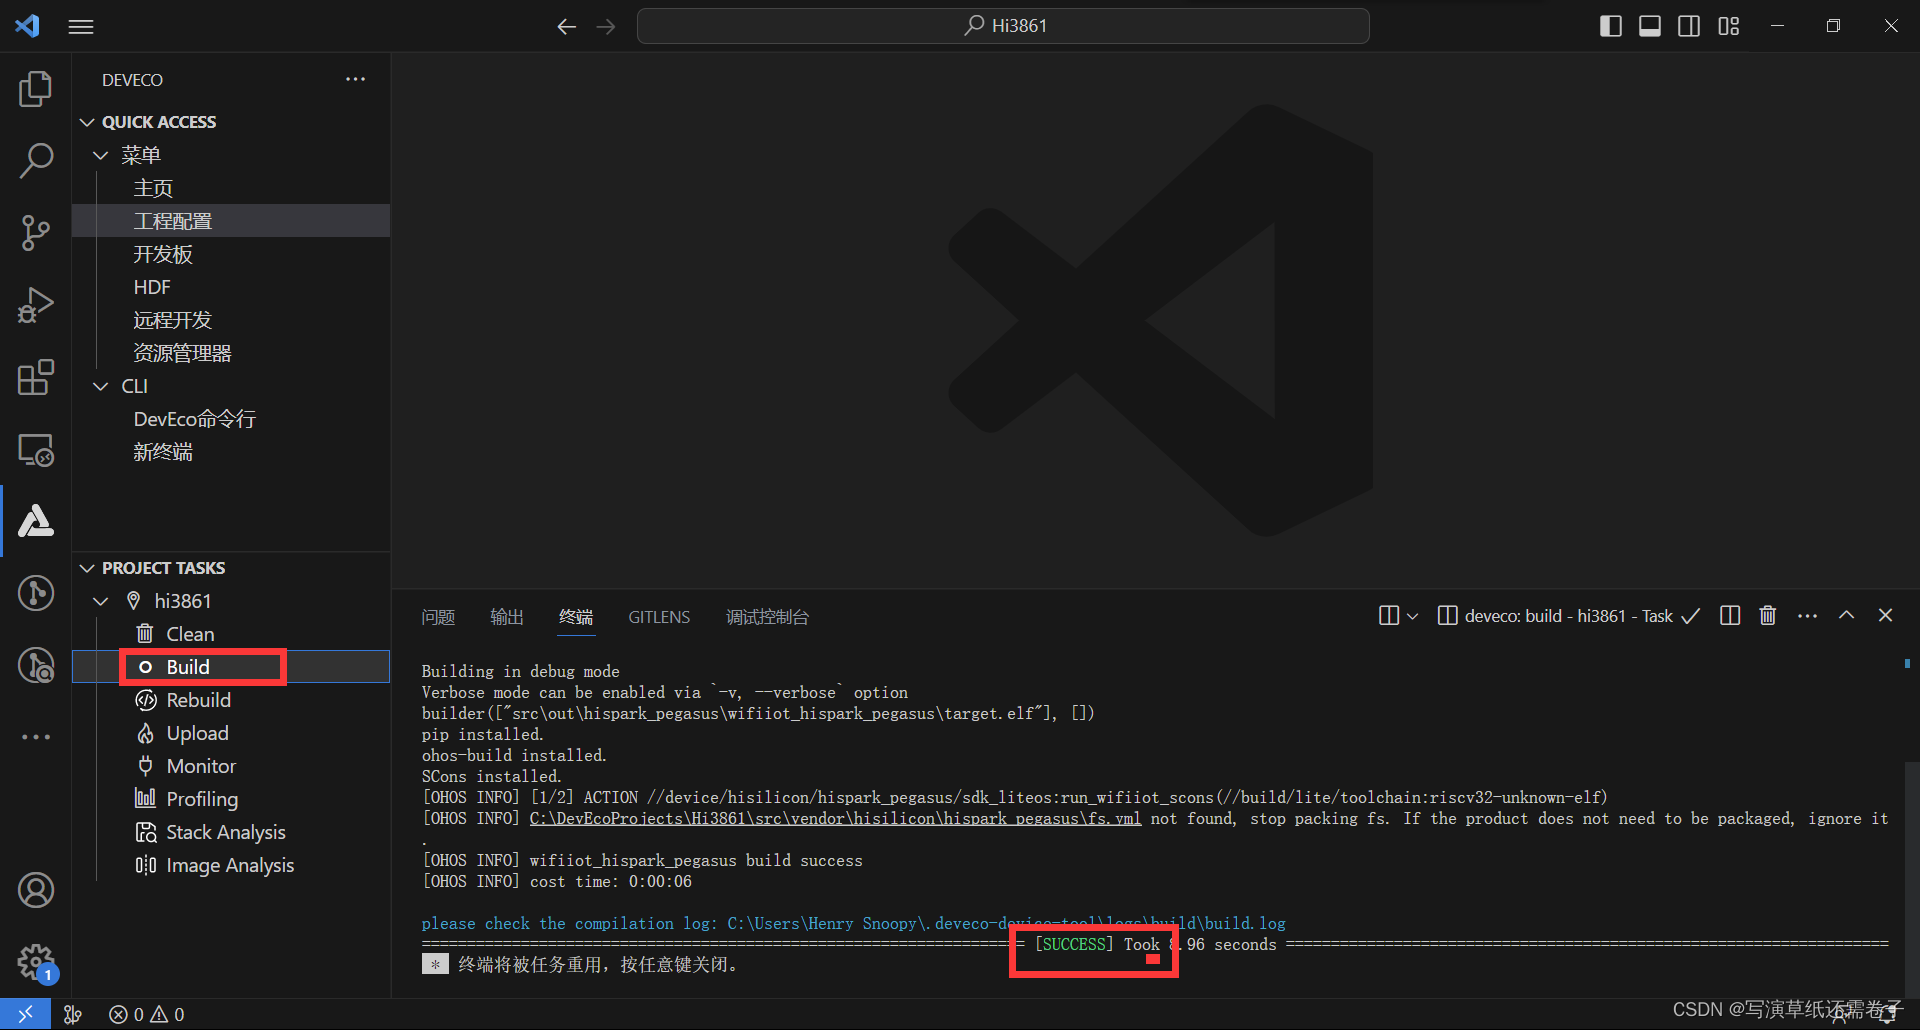Open GitLens Inspect activity bar icon
Viewport: 1920px width, 1030px height.
point(36,665)
